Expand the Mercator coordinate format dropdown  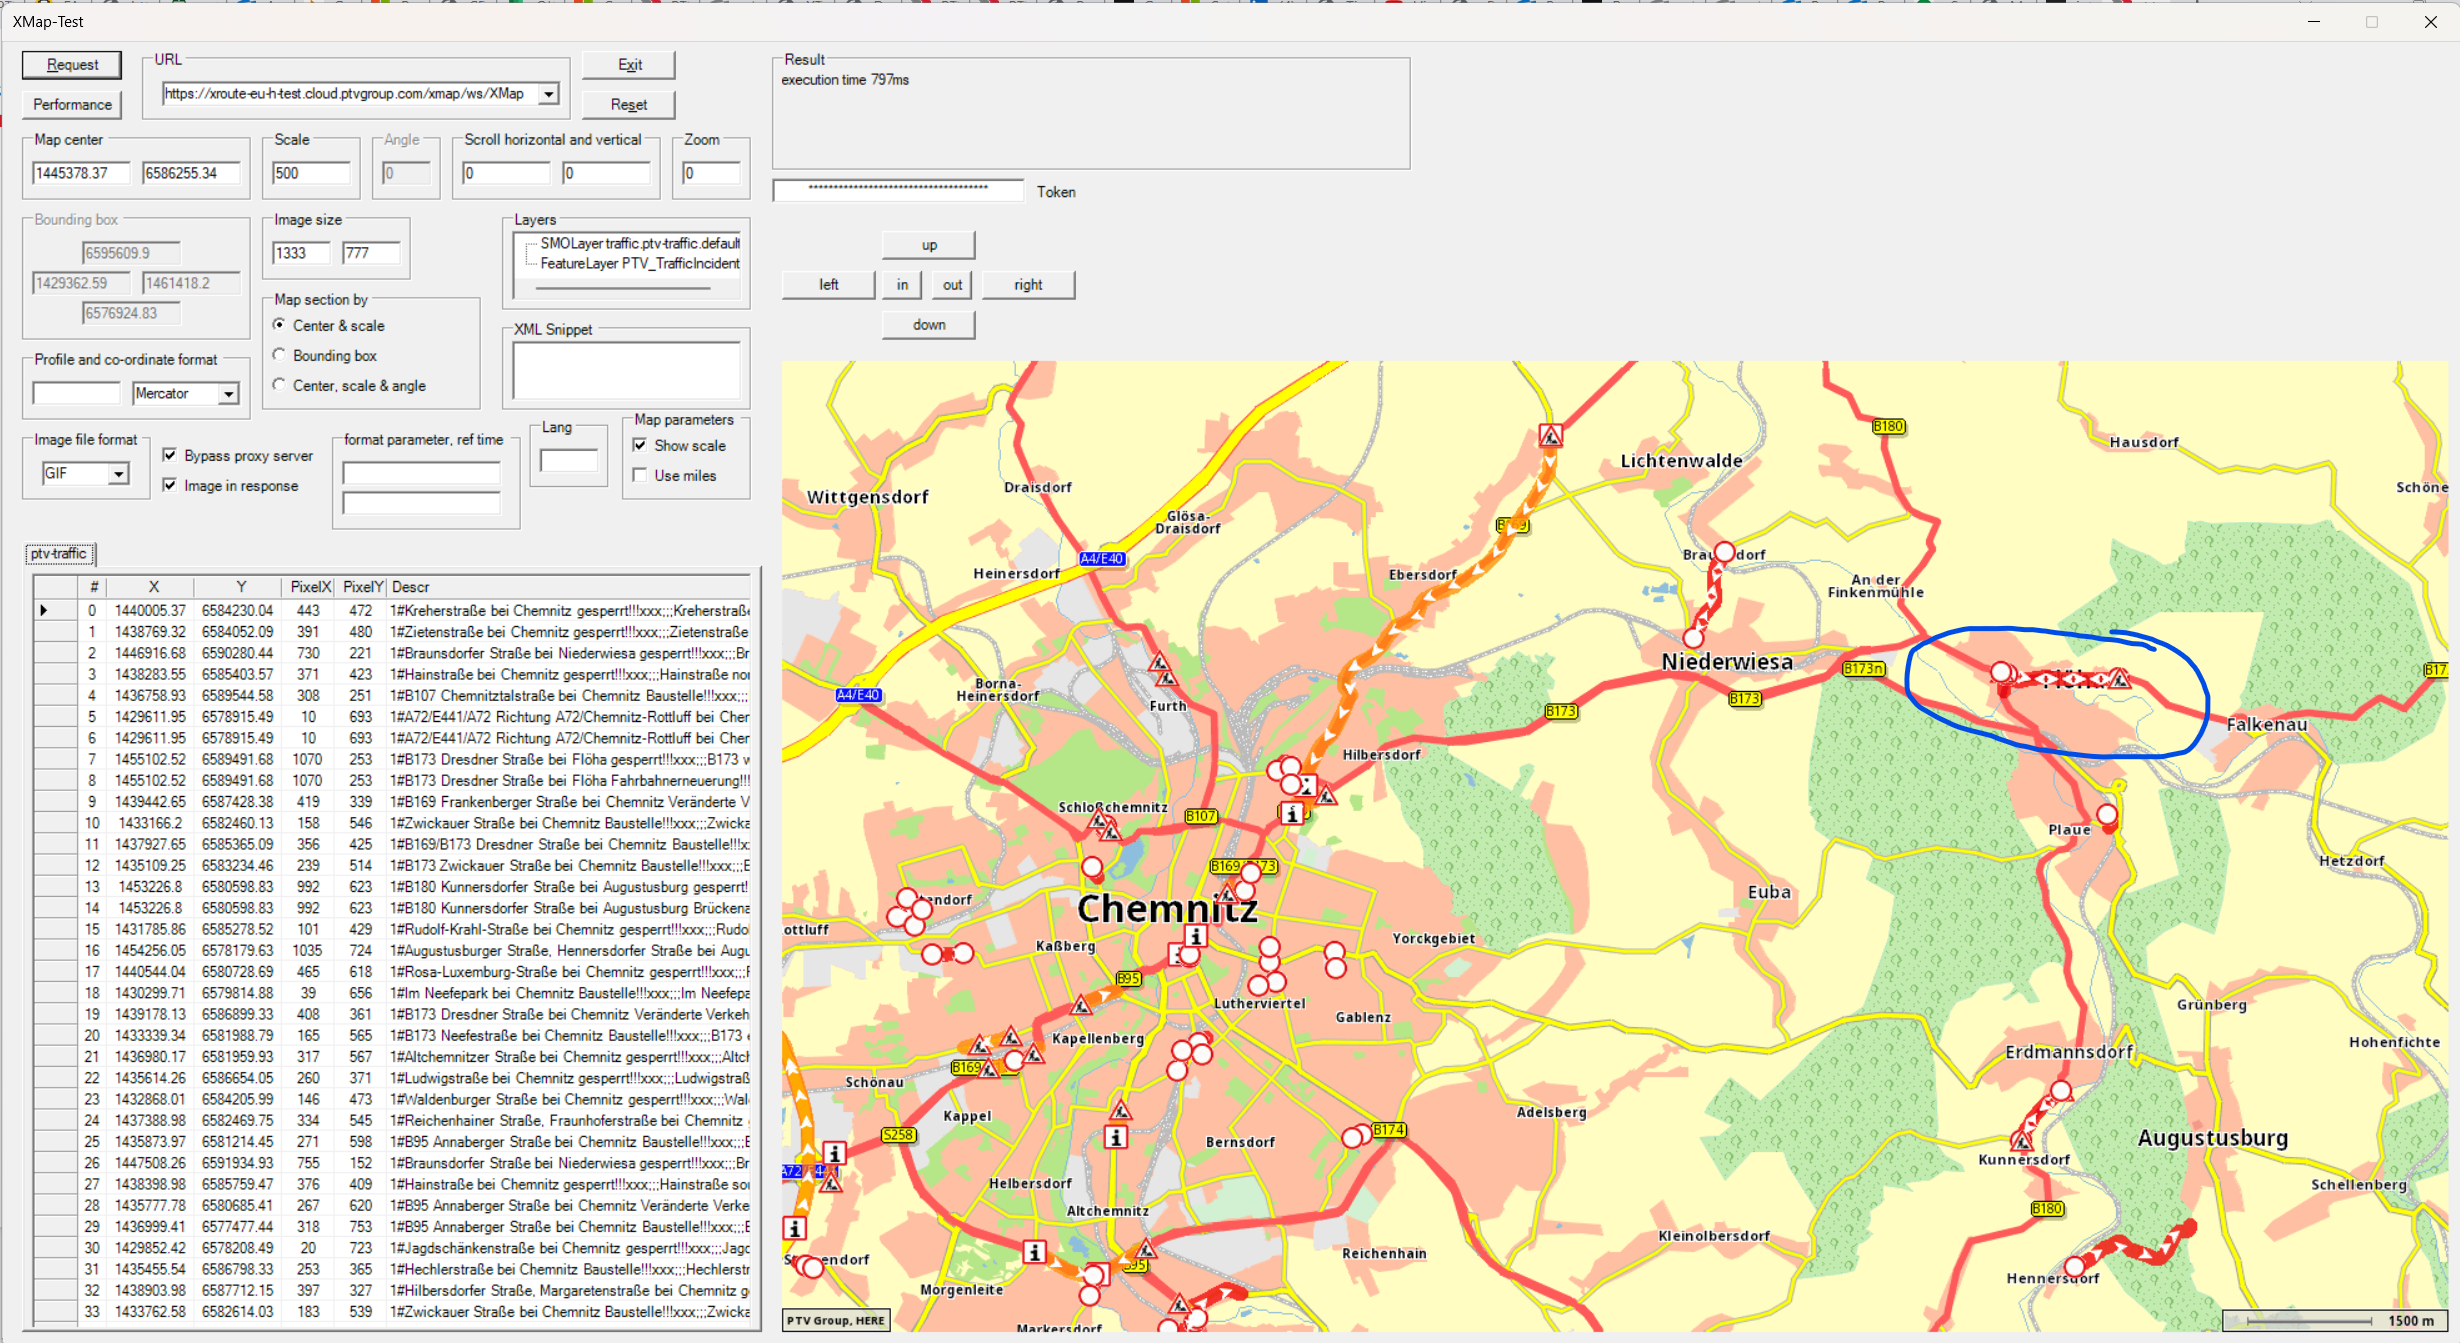tap(229, 394)
